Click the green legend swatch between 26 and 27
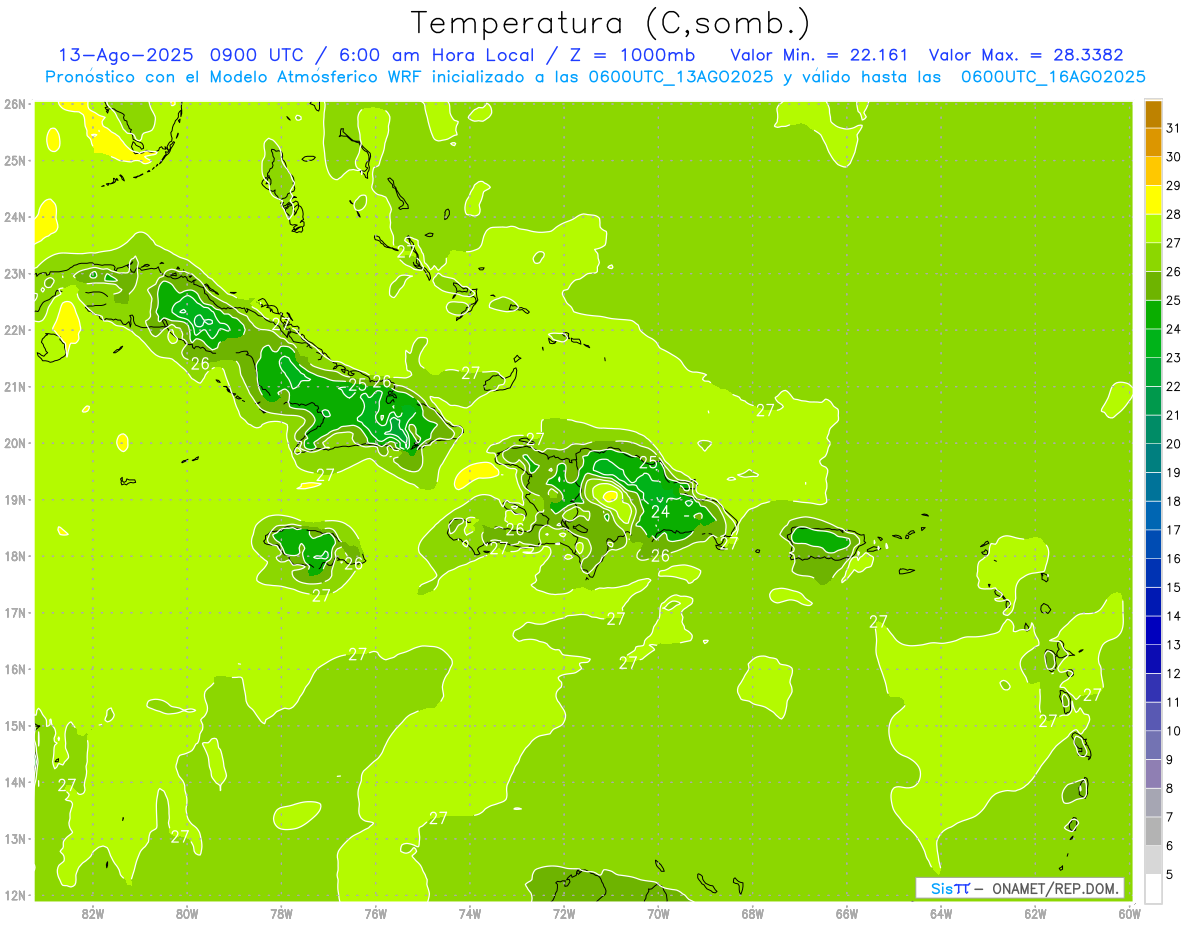 click(x=1153, y=257)
